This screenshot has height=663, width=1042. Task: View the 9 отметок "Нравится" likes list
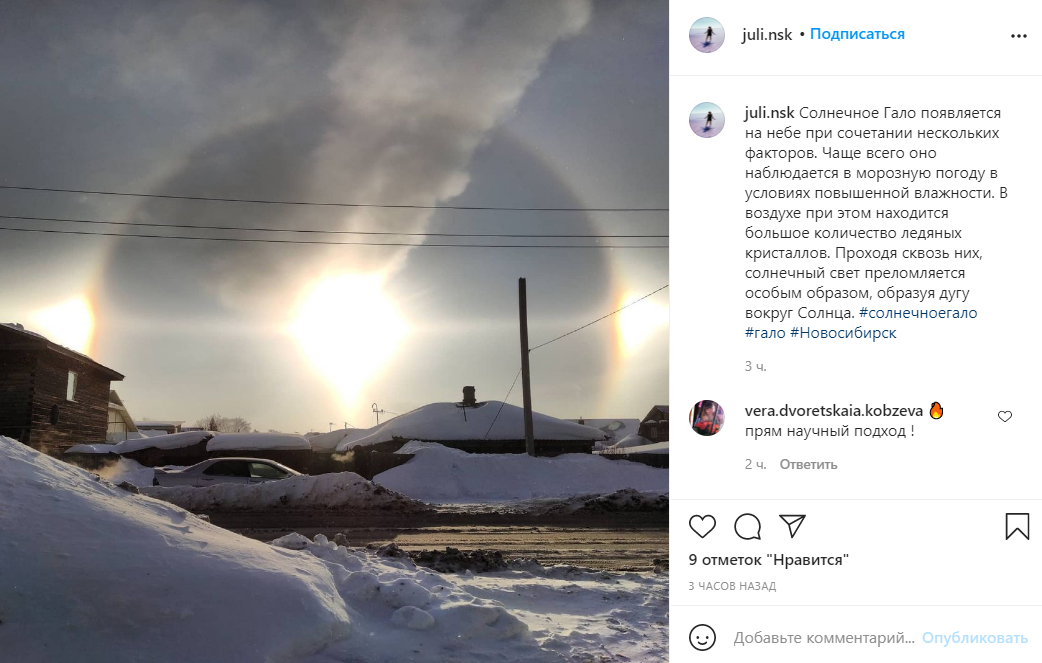pyautogui.click(x=769, y=560)
